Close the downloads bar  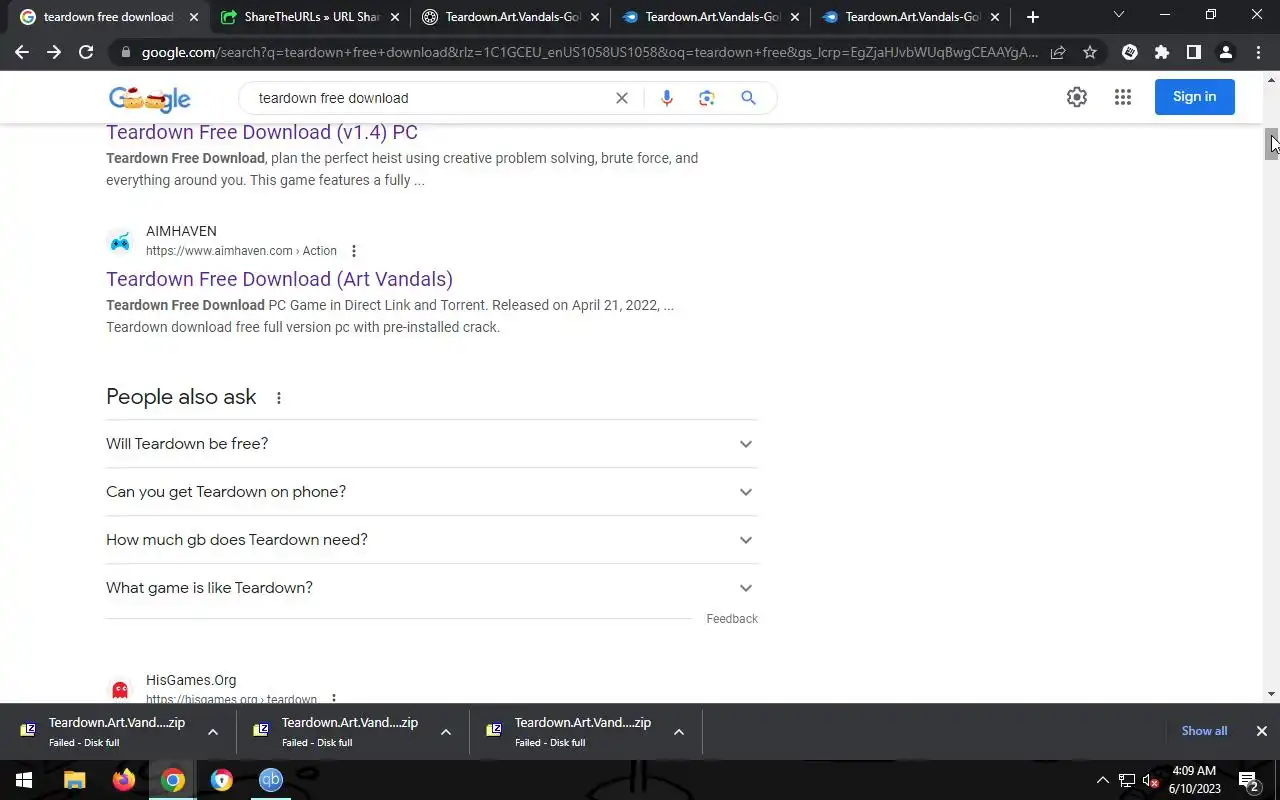[1262, 731]
